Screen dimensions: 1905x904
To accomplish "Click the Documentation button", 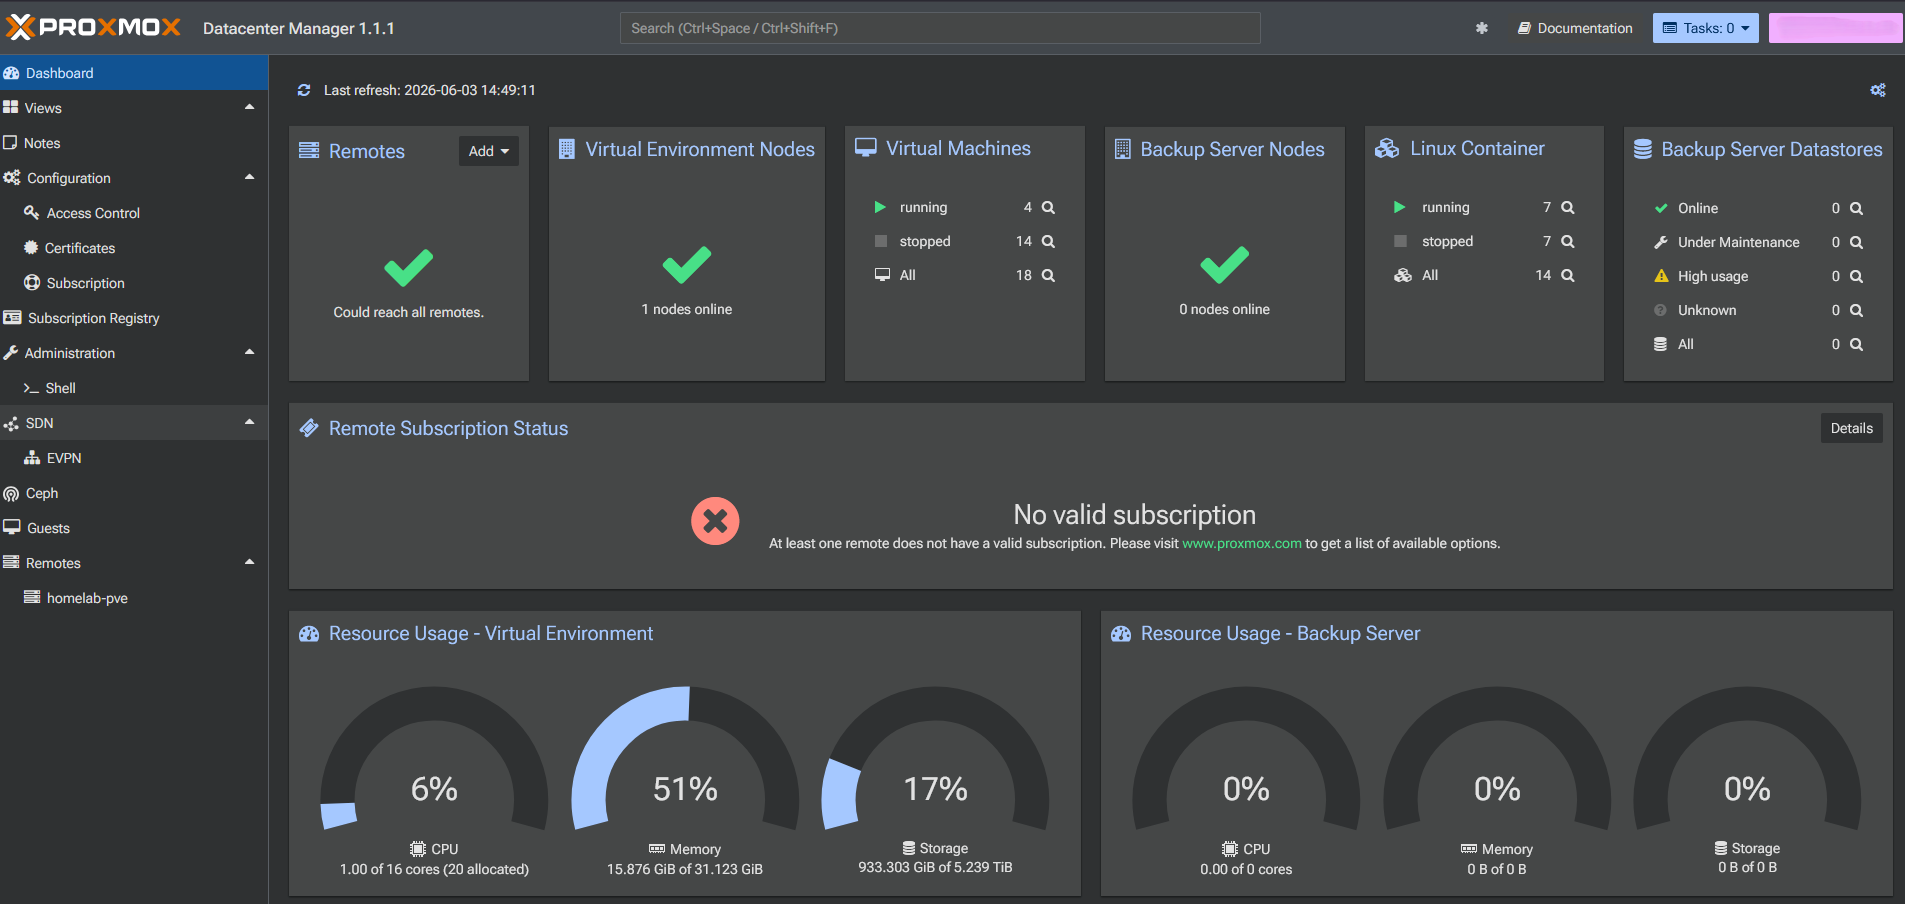I will pos(1575,28).
